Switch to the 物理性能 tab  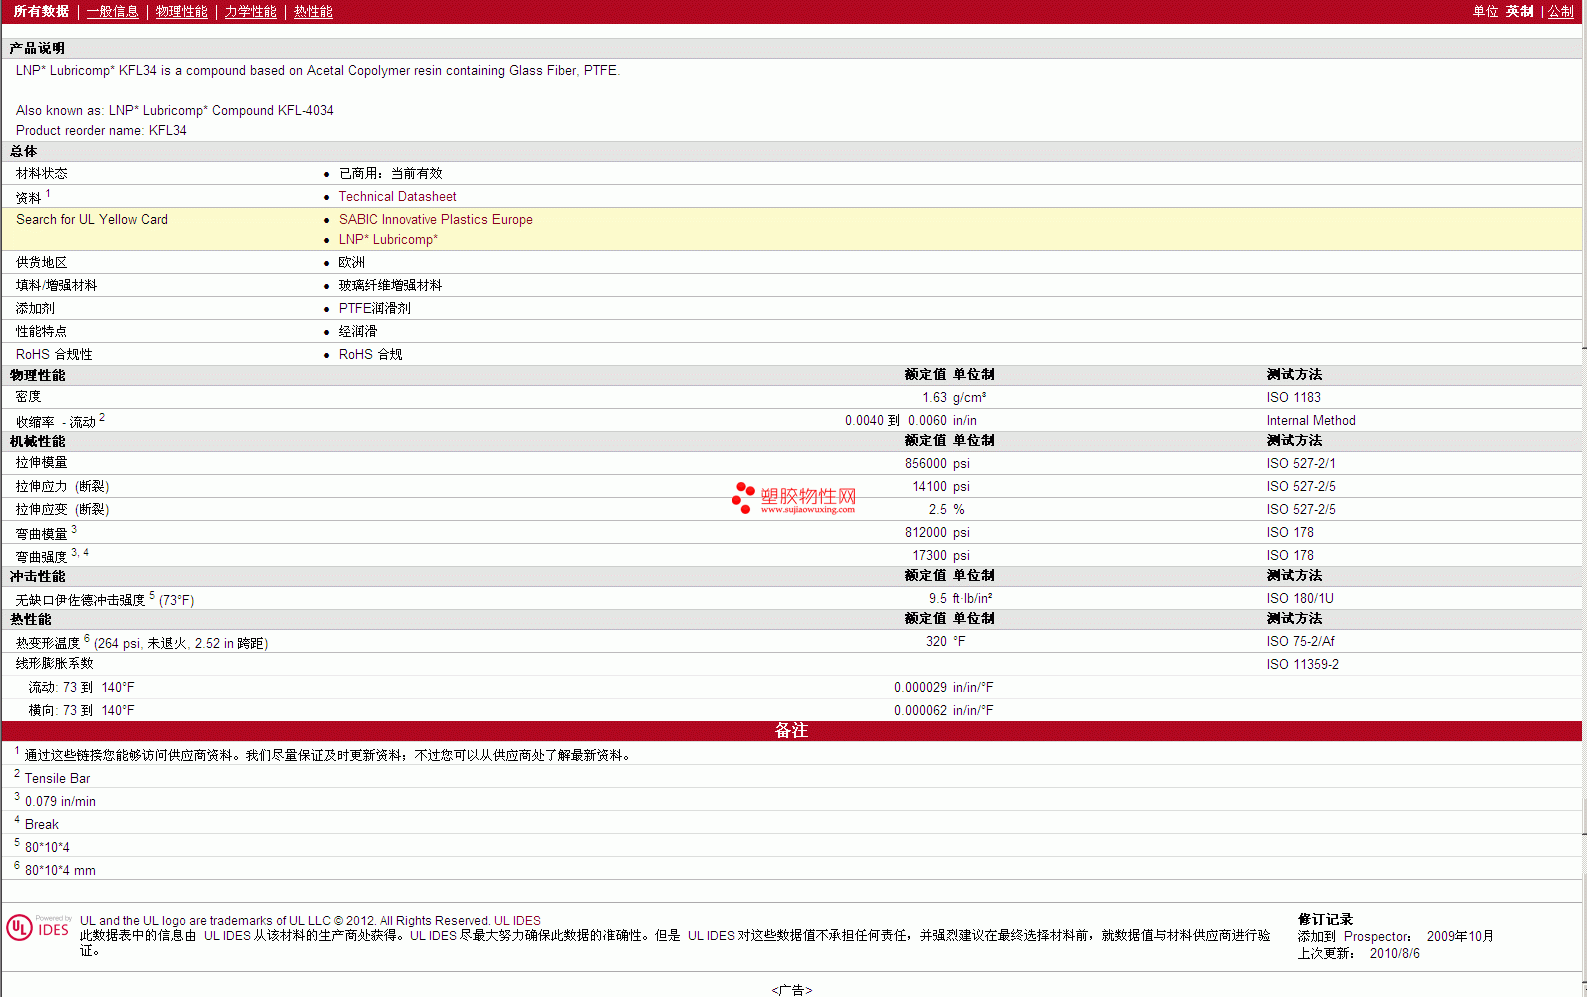click(181, 12)
